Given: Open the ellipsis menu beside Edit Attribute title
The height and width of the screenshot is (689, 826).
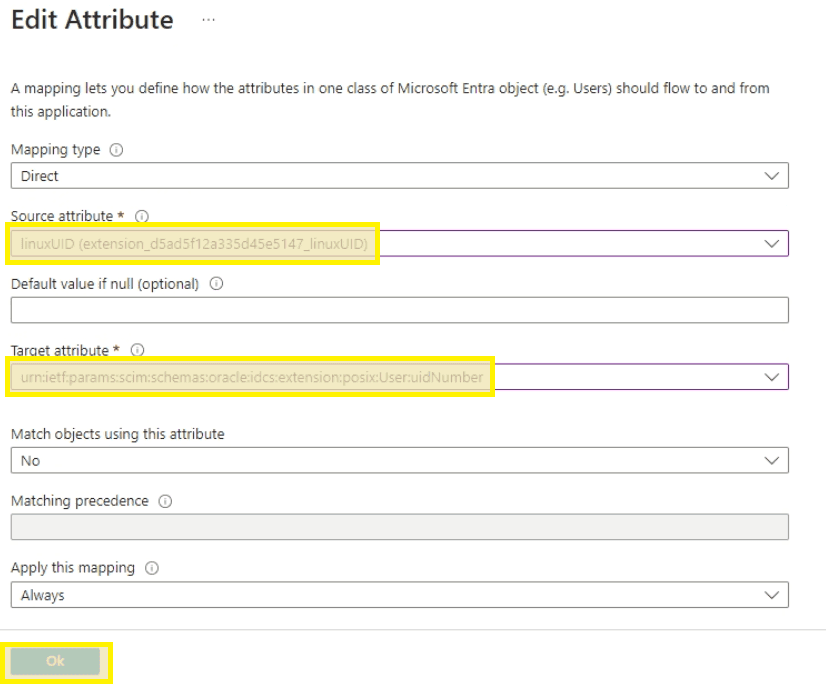Looking at the screenshot, I should (x=207, y=21).
